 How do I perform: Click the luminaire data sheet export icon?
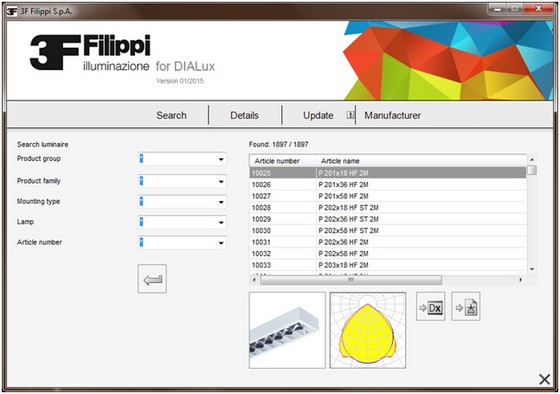[x=465, y=306]
